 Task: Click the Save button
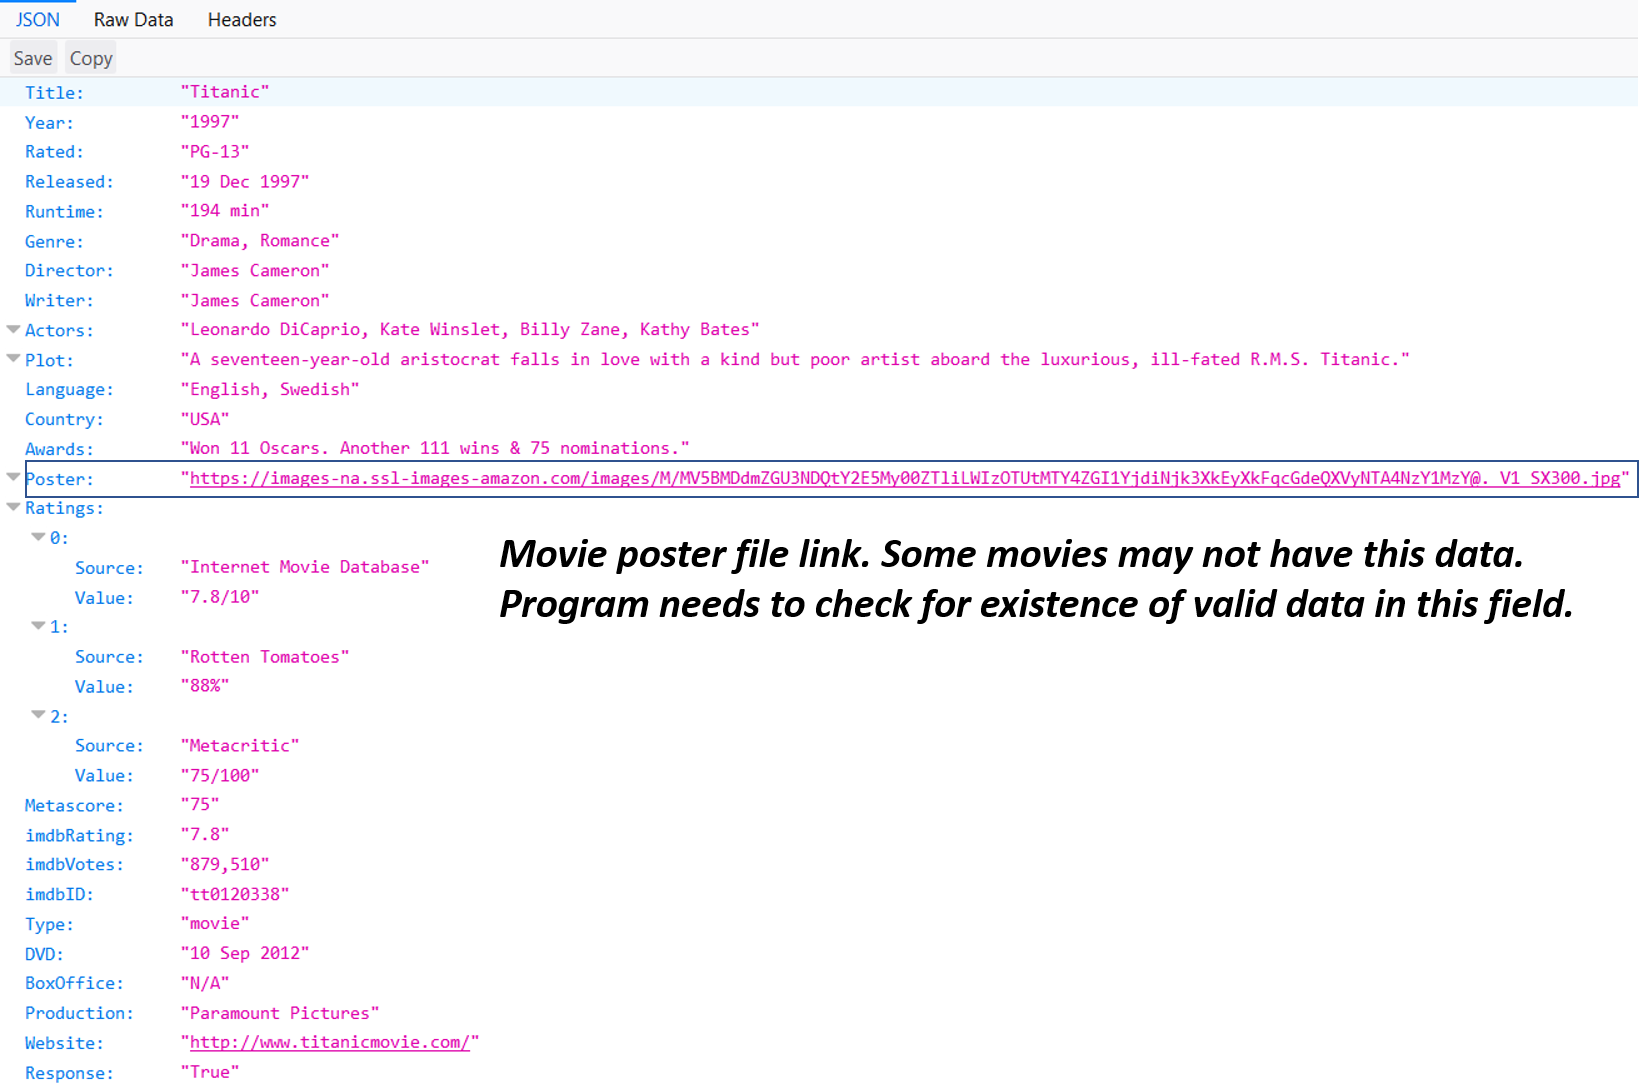coord(33,58)
